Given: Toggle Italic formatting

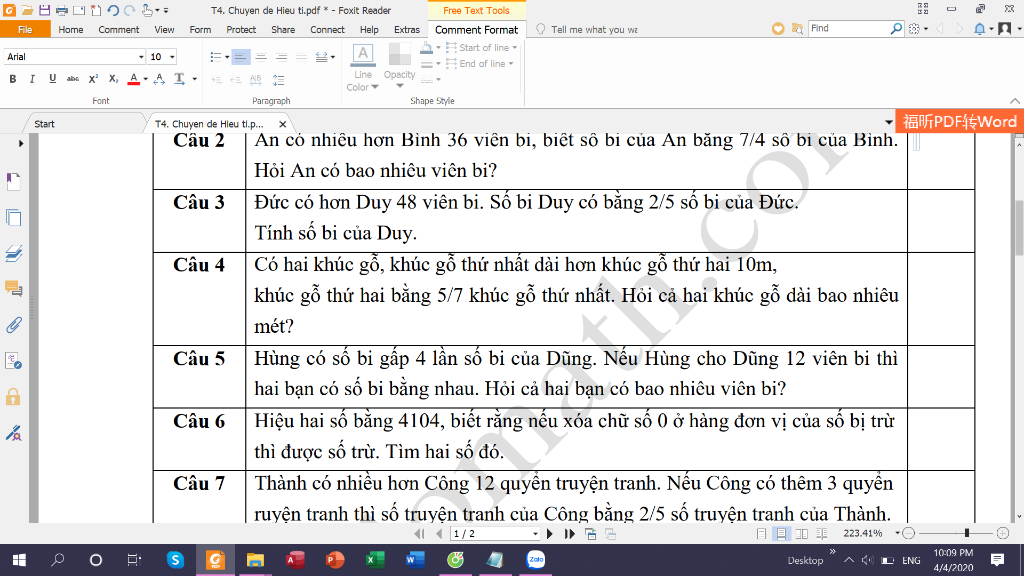Looking at the screenshot, I should coord(32,79).
